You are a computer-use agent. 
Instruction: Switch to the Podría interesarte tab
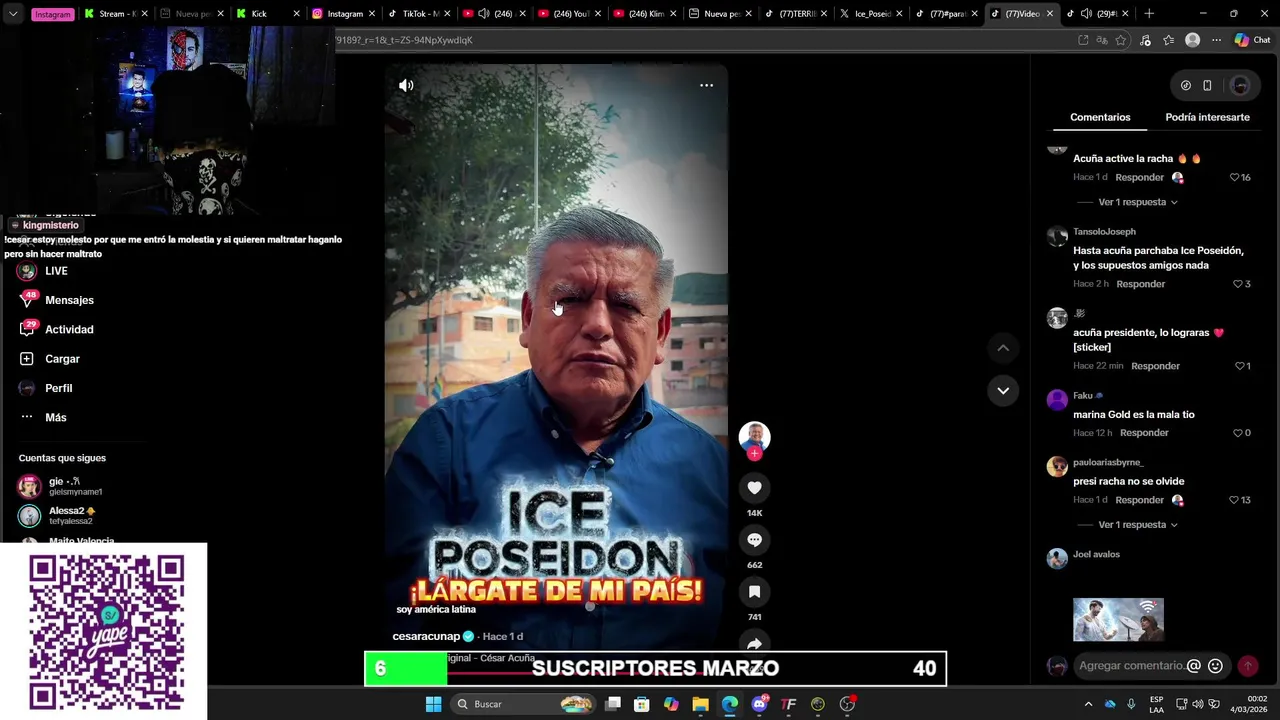click(x=1207, y=117)
